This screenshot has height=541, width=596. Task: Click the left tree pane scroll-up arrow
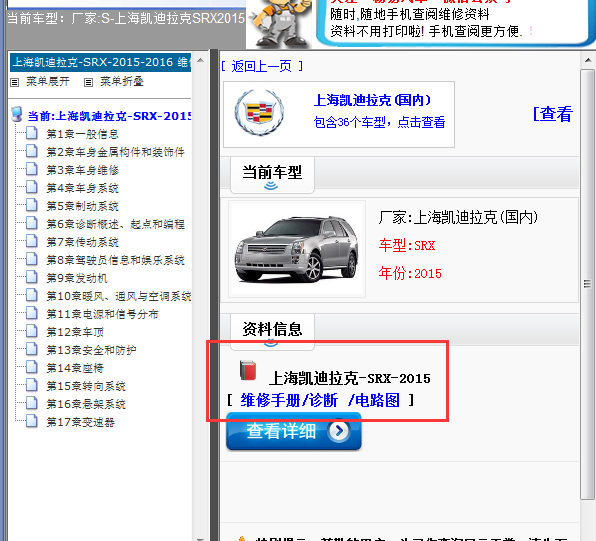tap(201, 60)
